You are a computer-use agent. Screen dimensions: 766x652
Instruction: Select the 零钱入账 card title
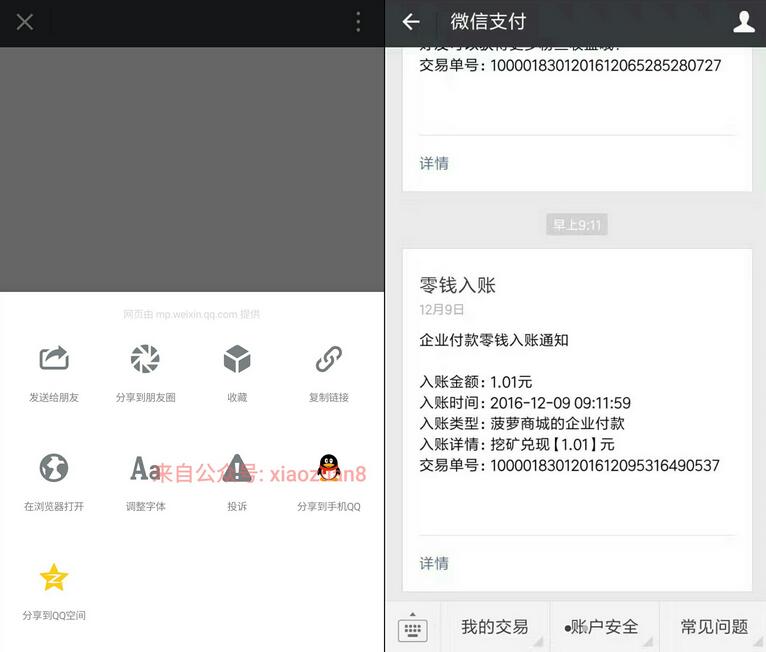pos(458,285)
